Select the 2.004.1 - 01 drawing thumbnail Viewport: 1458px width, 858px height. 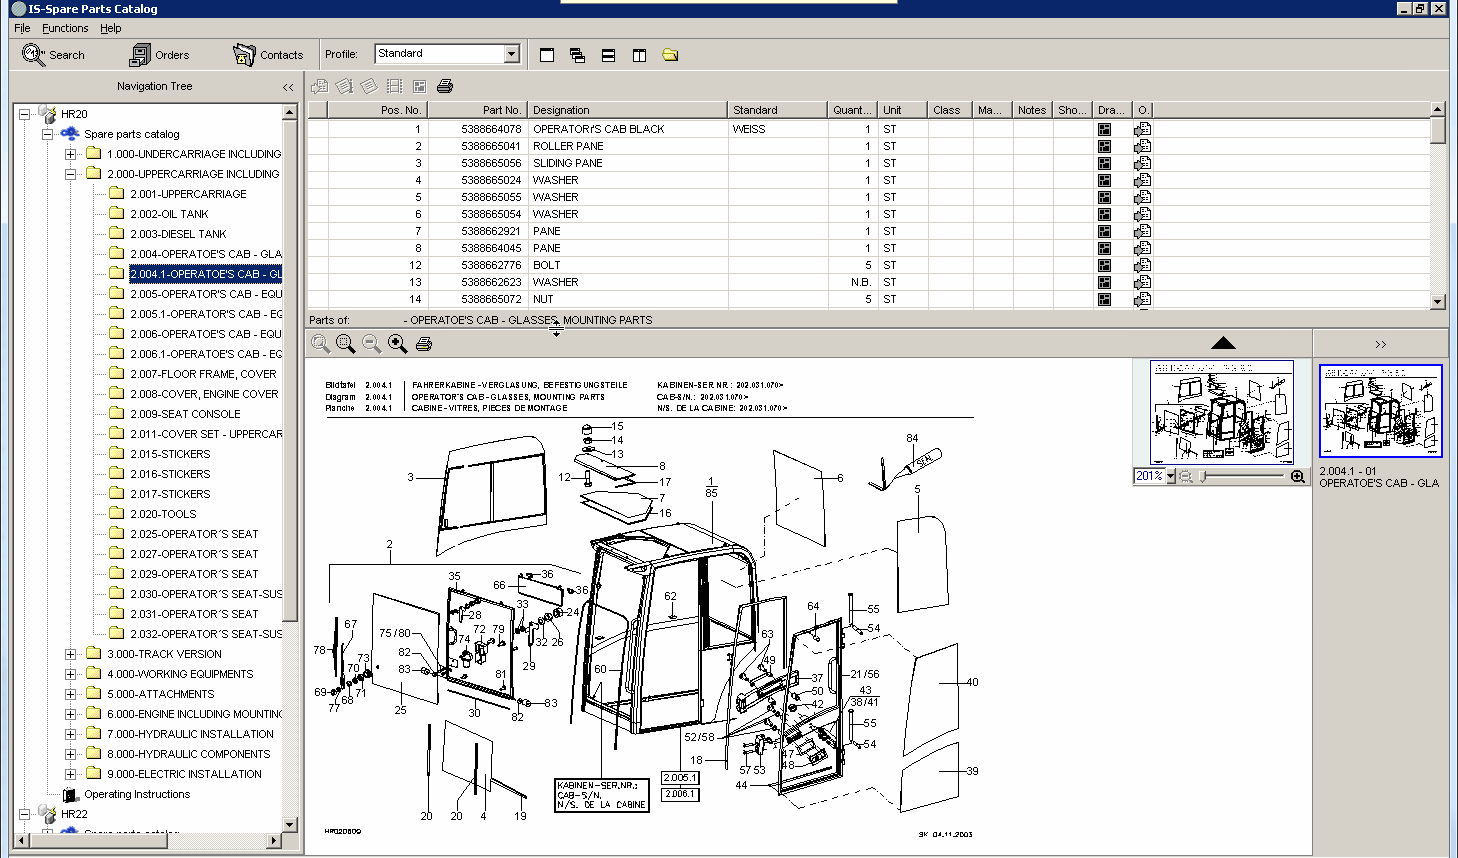(1380, 411)
